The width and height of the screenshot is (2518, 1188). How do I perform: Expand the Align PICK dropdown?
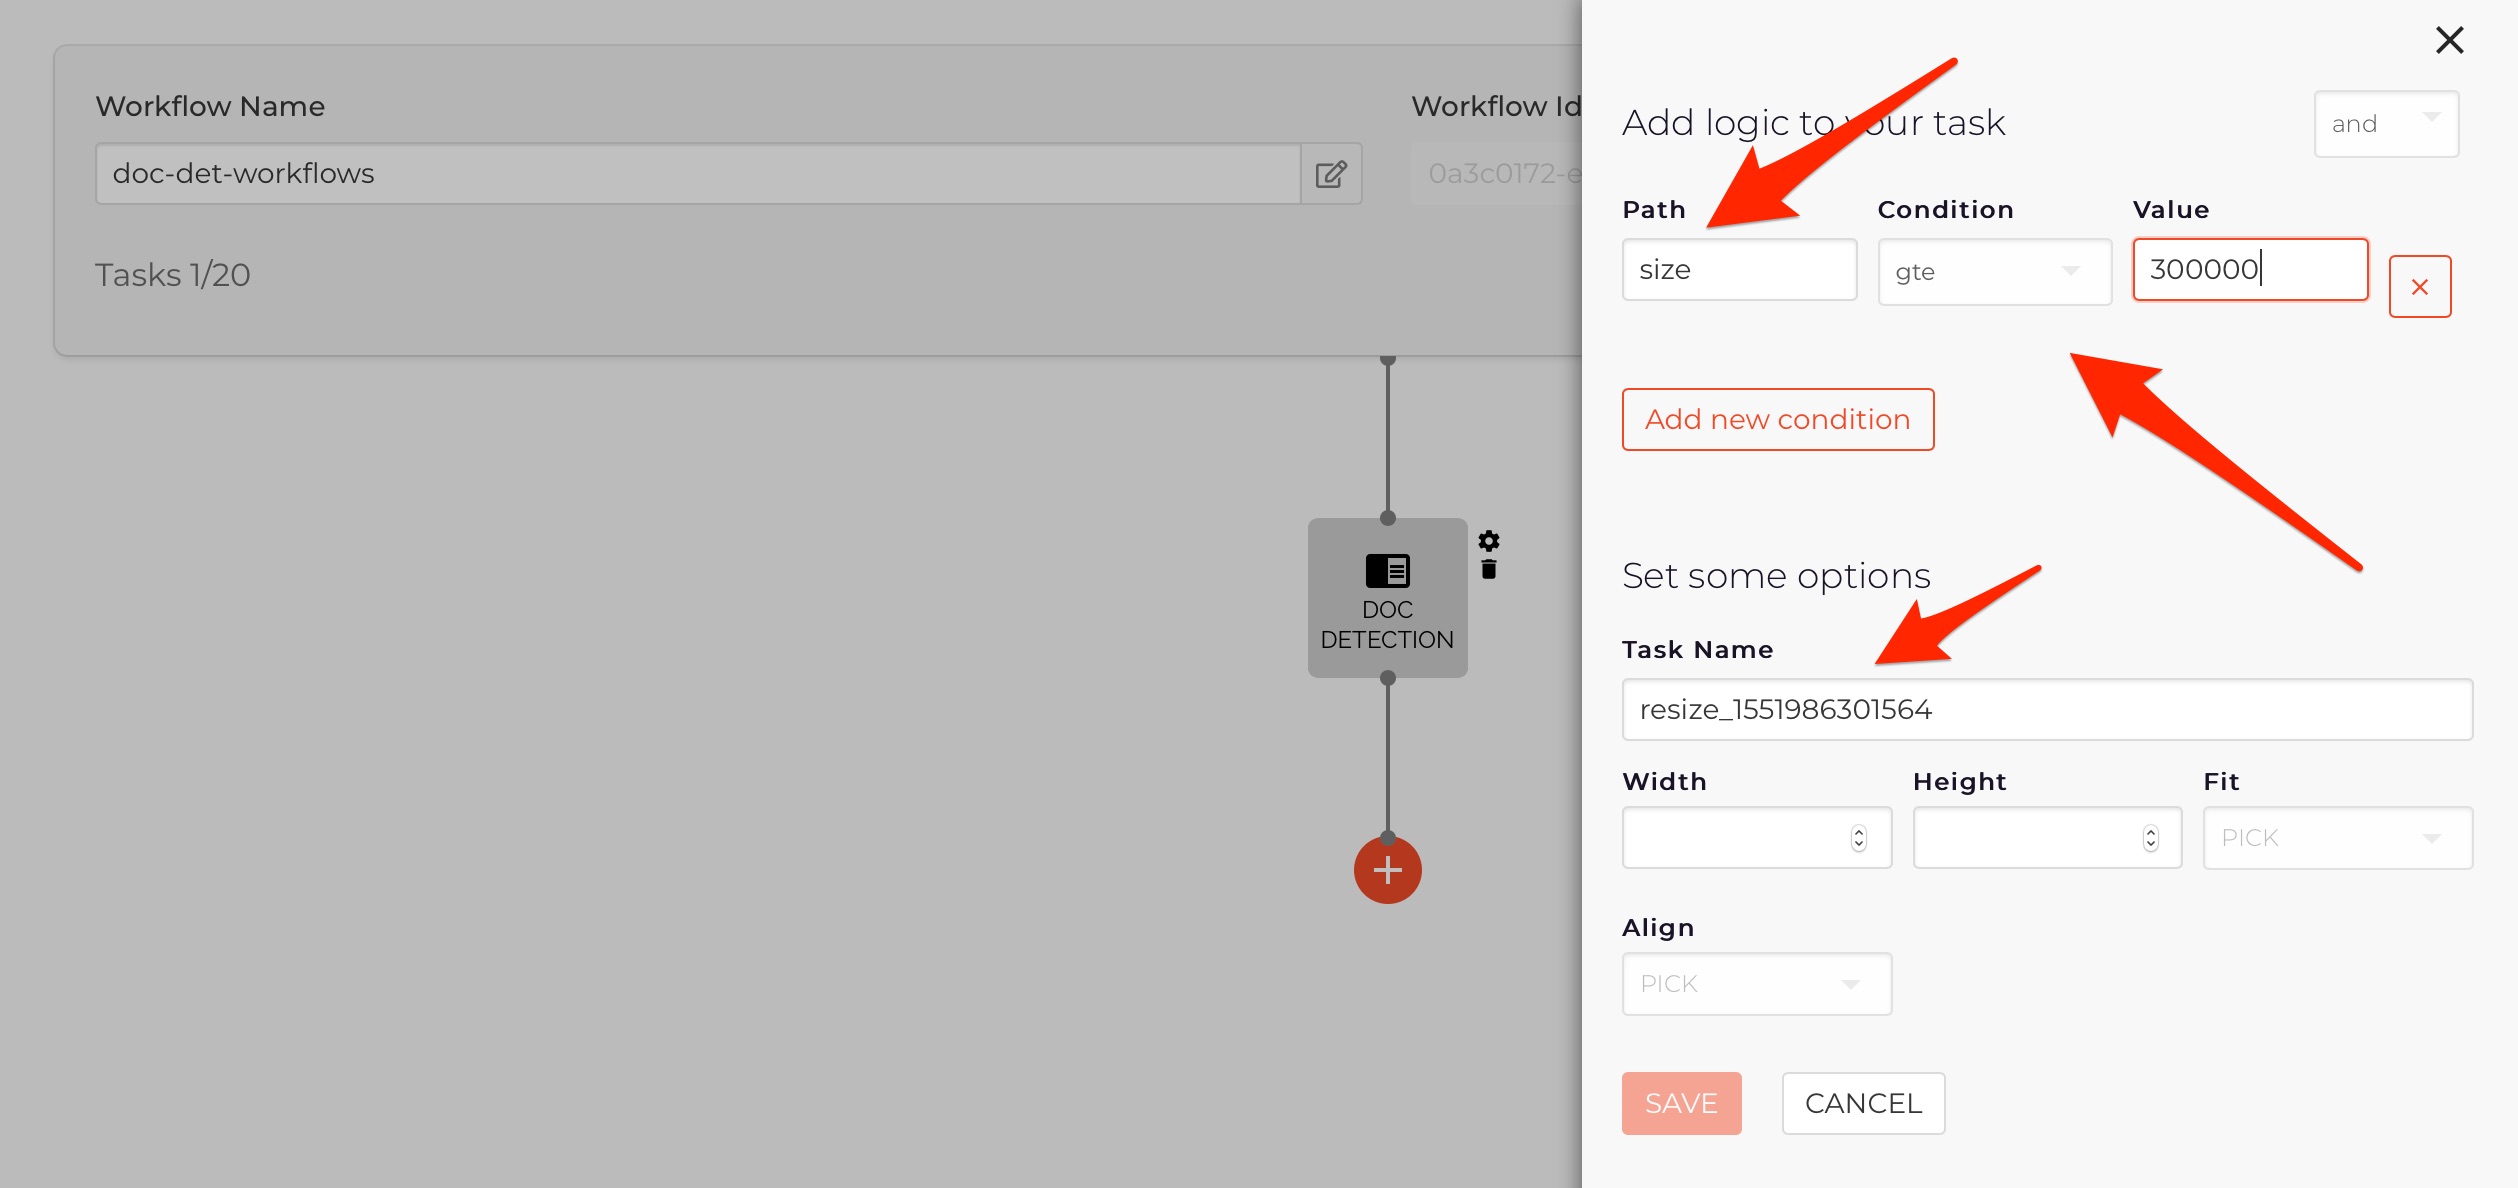click(1757, 984)
